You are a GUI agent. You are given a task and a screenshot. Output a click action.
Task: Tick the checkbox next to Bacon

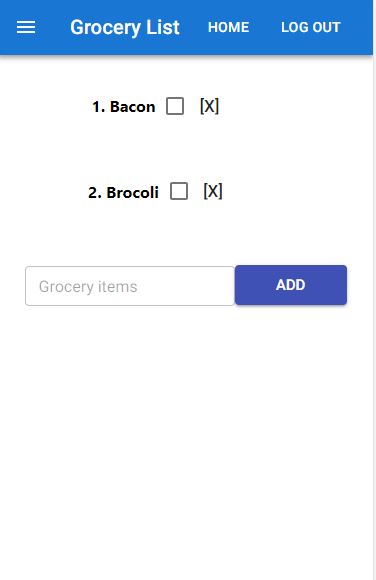click(175, 106)
